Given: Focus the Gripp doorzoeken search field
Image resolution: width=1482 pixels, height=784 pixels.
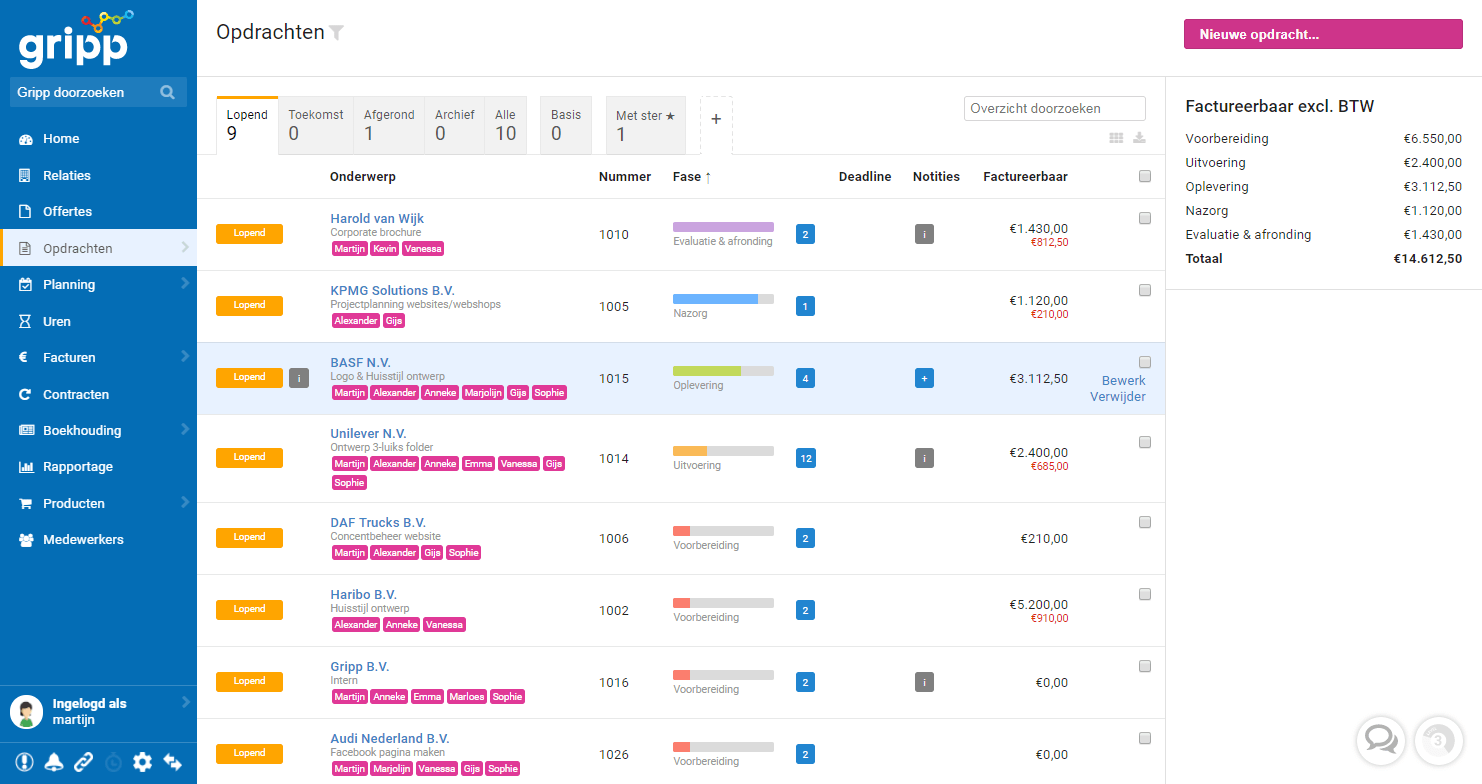Looking at the screenshot, I should tap(98, 92).
